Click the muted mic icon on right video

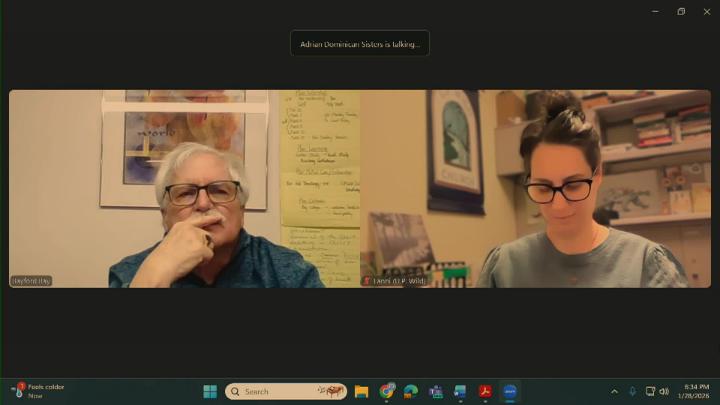coord(367,281)
